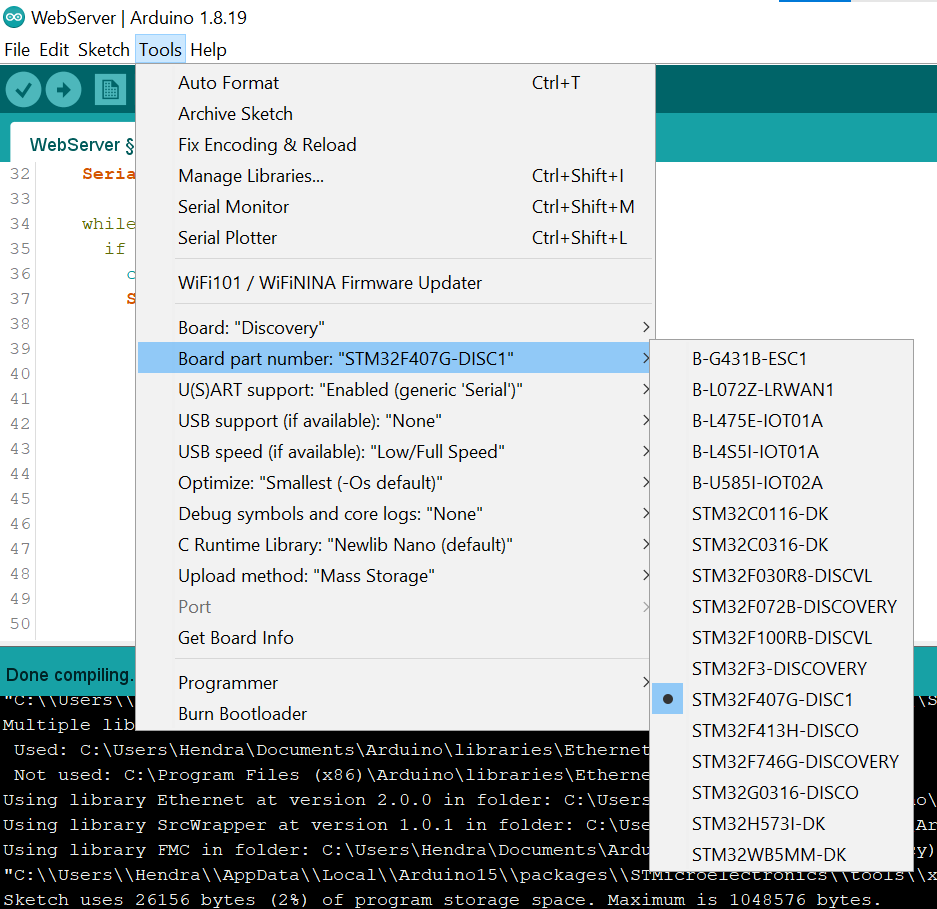Open the Serial Monitor
The width and height of the screenshot is (937, 909).
(394, 207)
